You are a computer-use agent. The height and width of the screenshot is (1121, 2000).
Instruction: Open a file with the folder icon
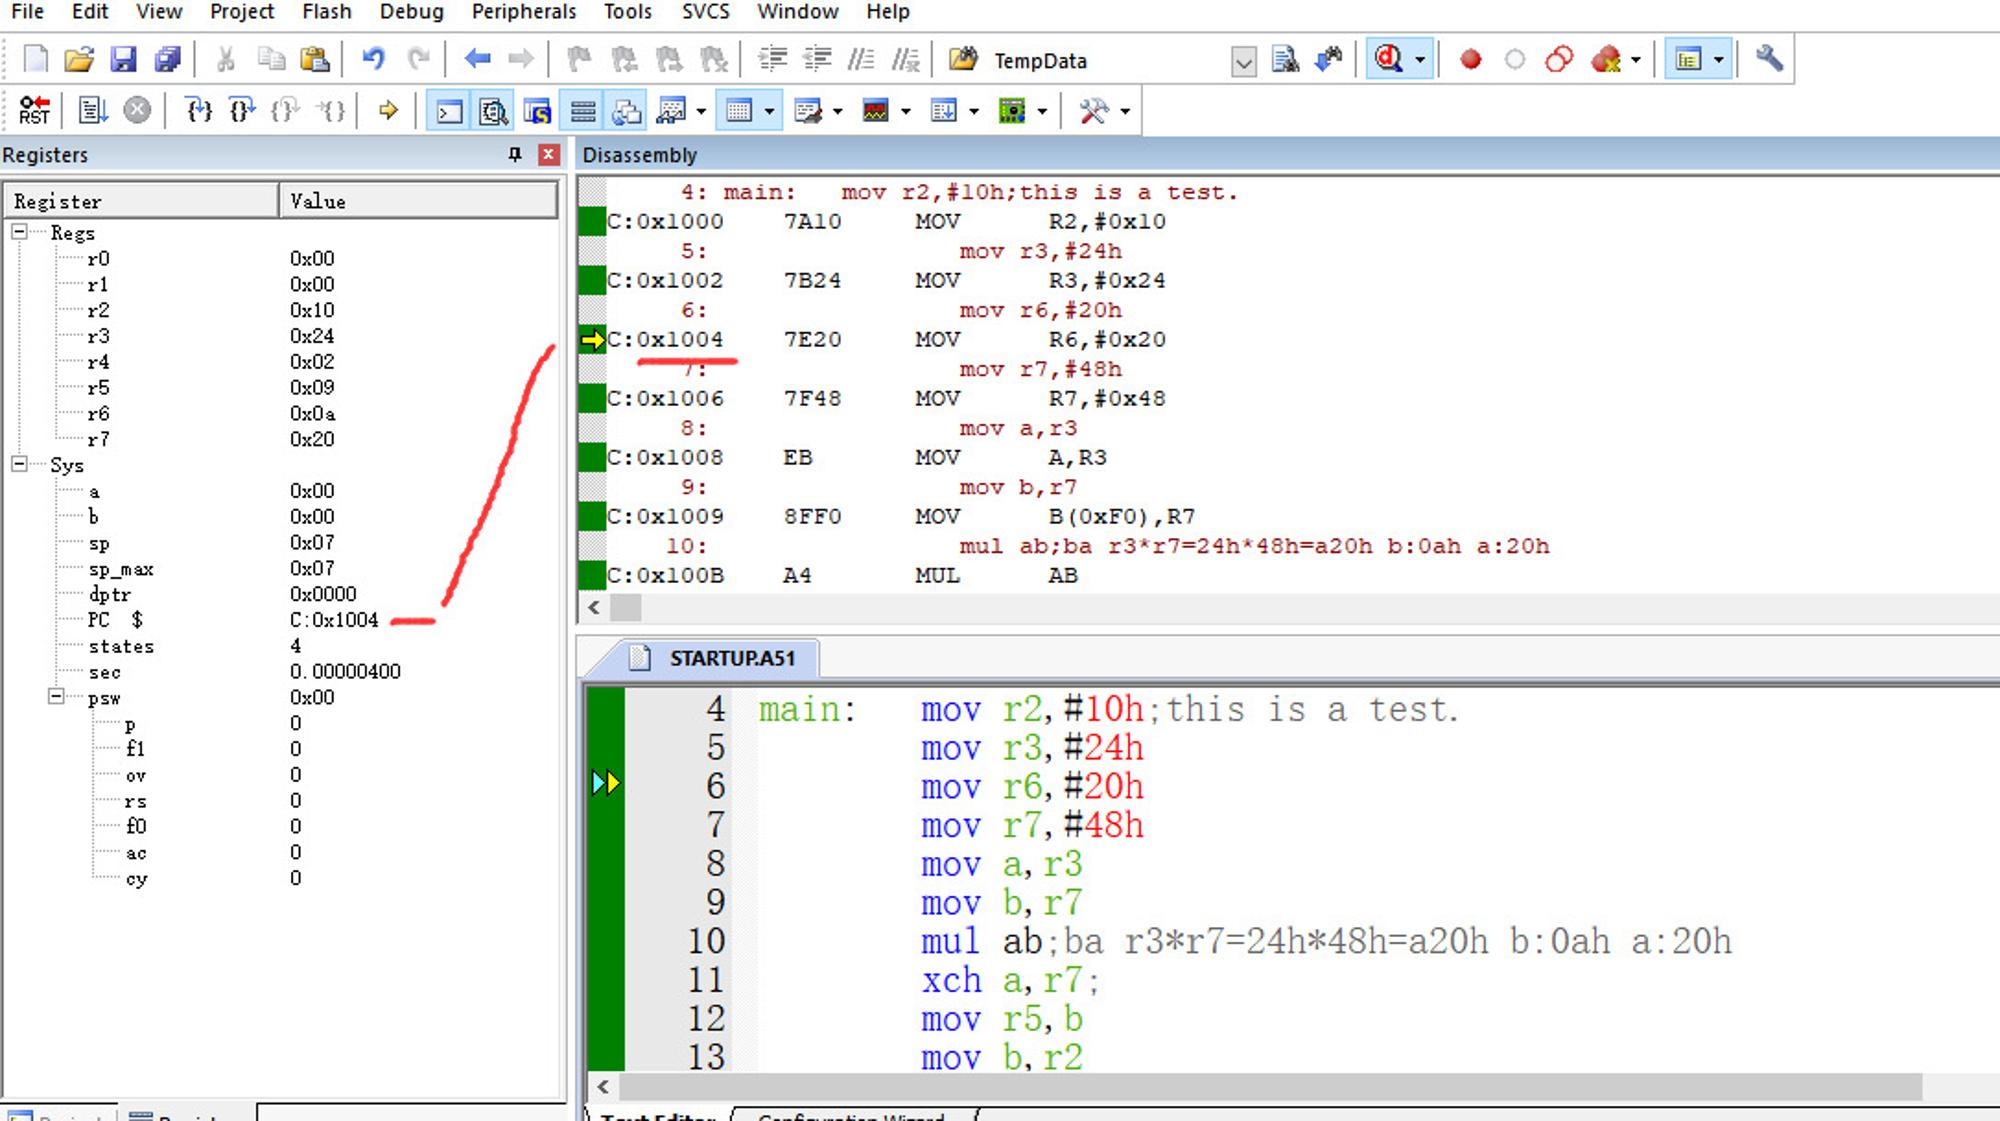tap(79, 60)
